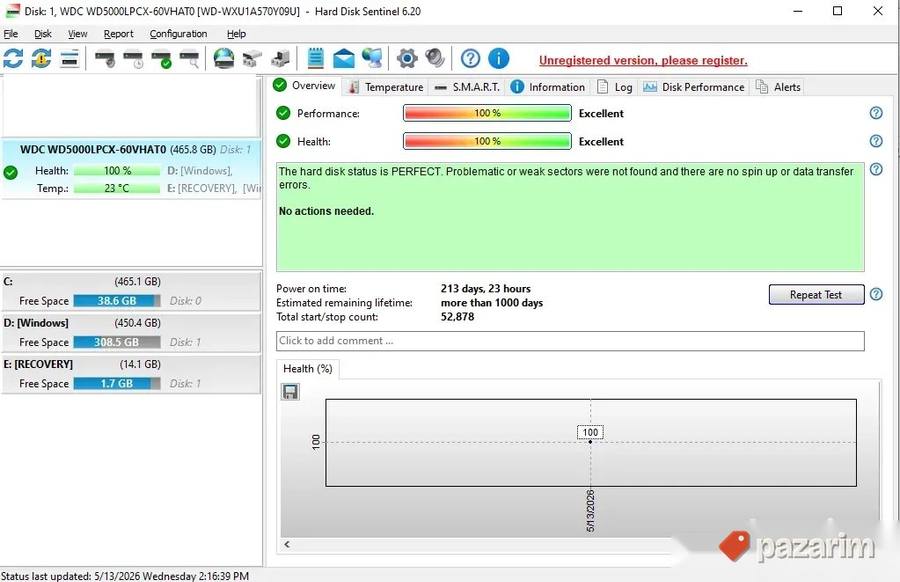Click the blue Refresh arrows toolbar icon
The image size is (900, 582).
(13, 59)
